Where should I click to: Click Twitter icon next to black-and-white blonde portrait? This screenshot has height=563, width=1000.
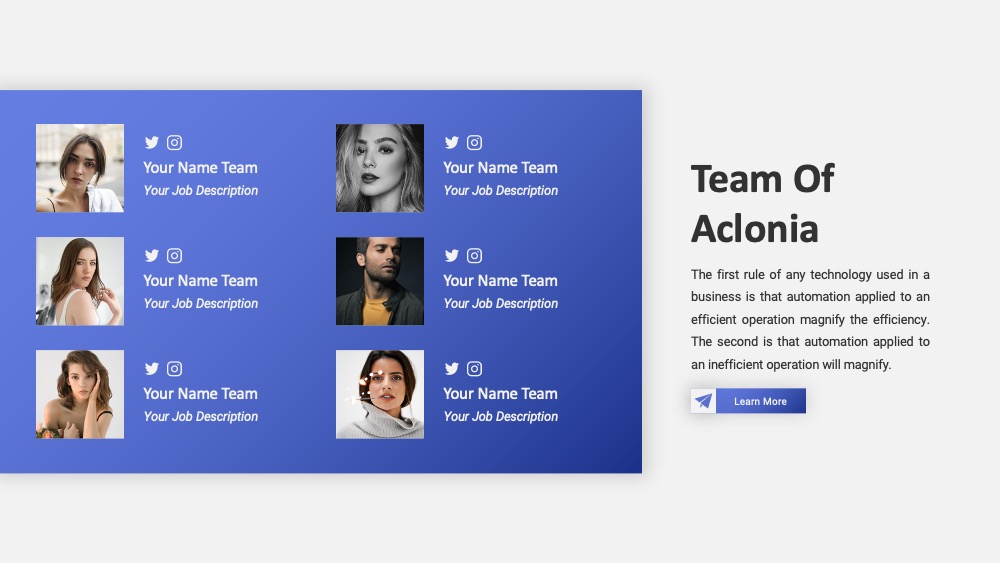452,142
